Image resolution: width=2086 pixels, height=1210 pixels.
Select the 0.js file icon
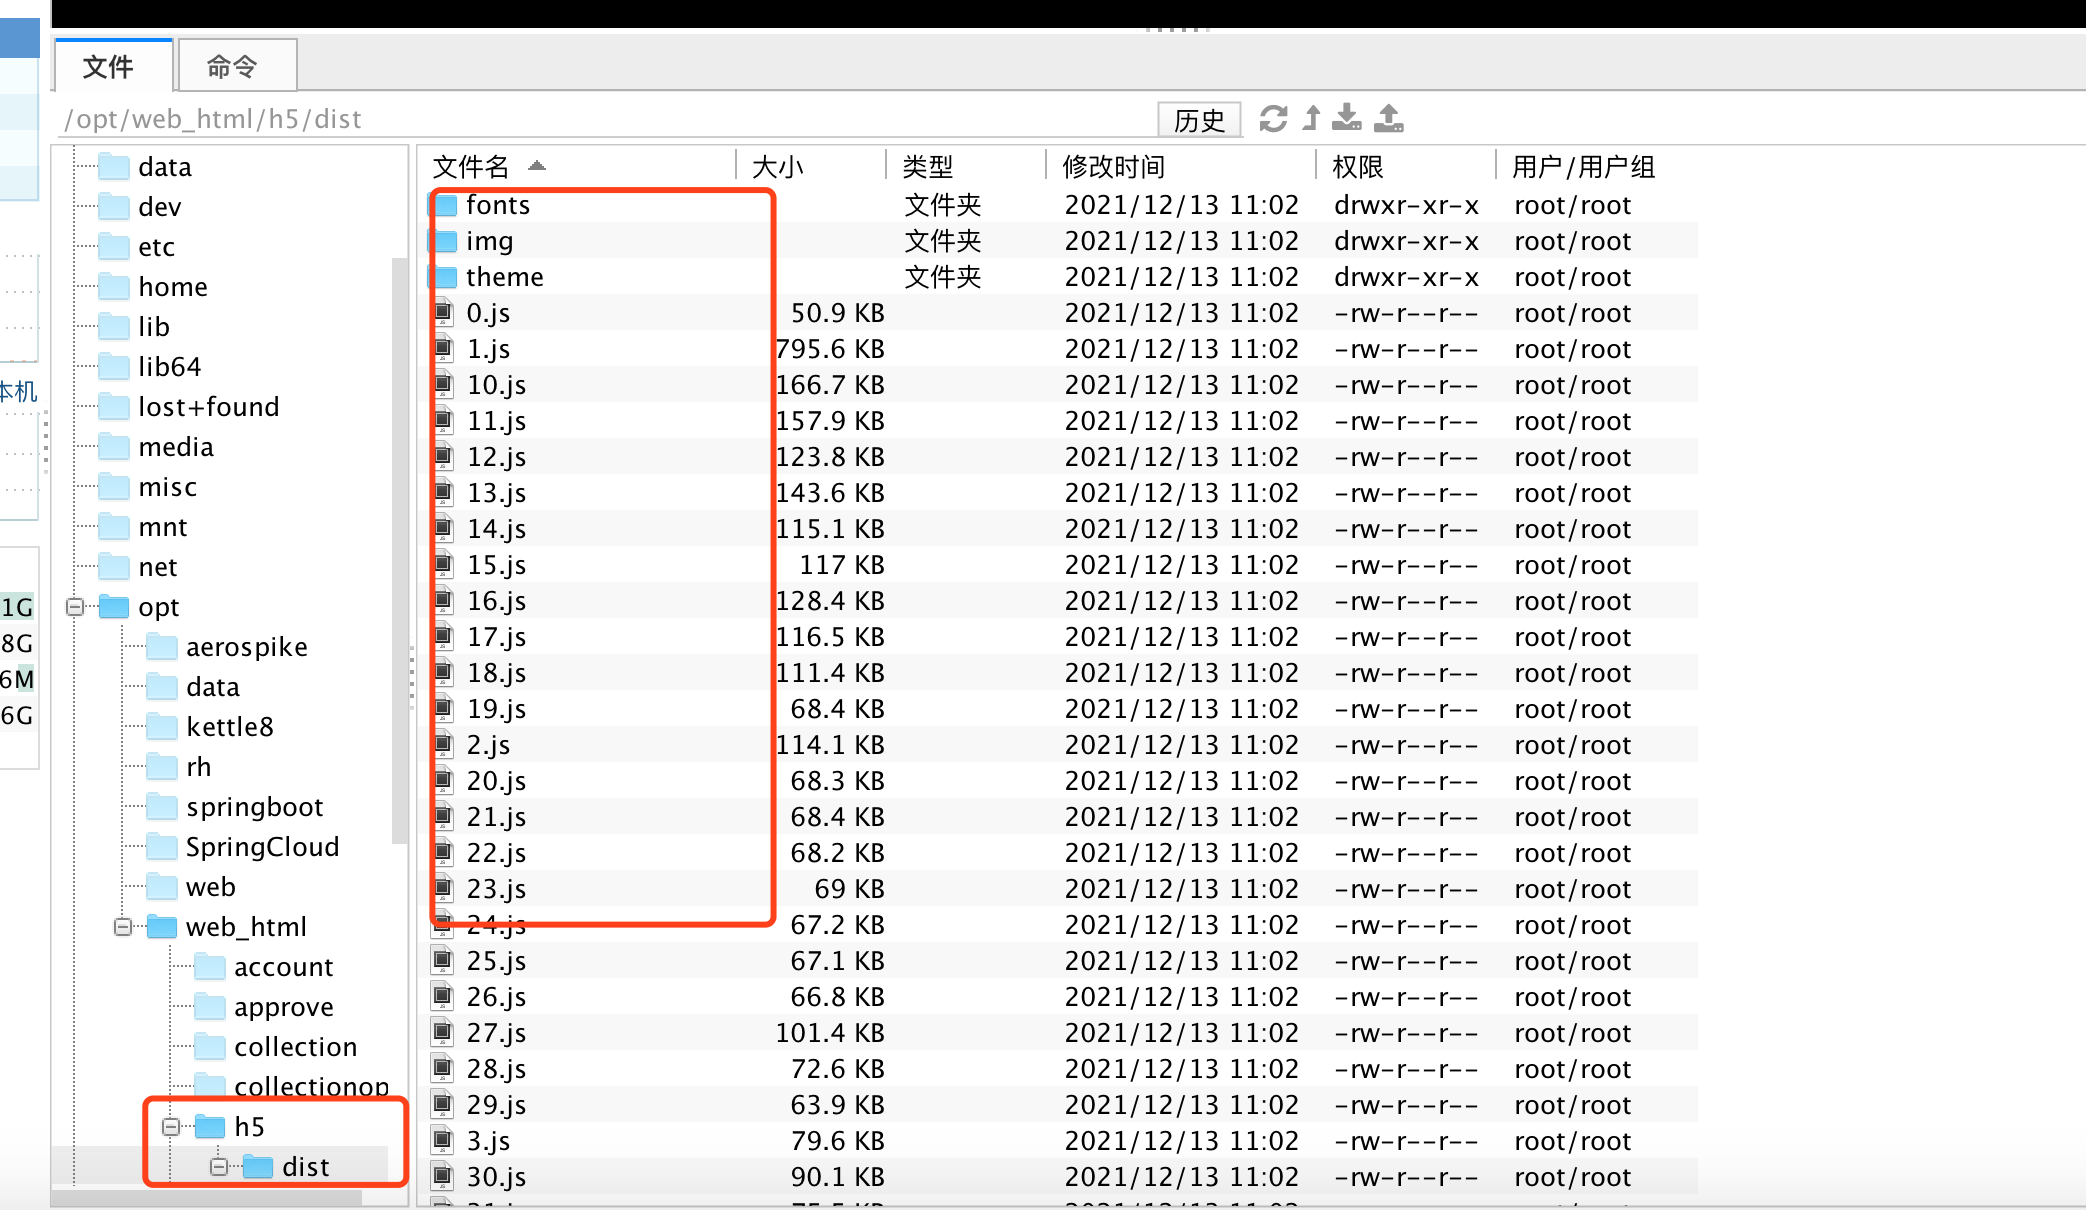[x=443, y=313]
